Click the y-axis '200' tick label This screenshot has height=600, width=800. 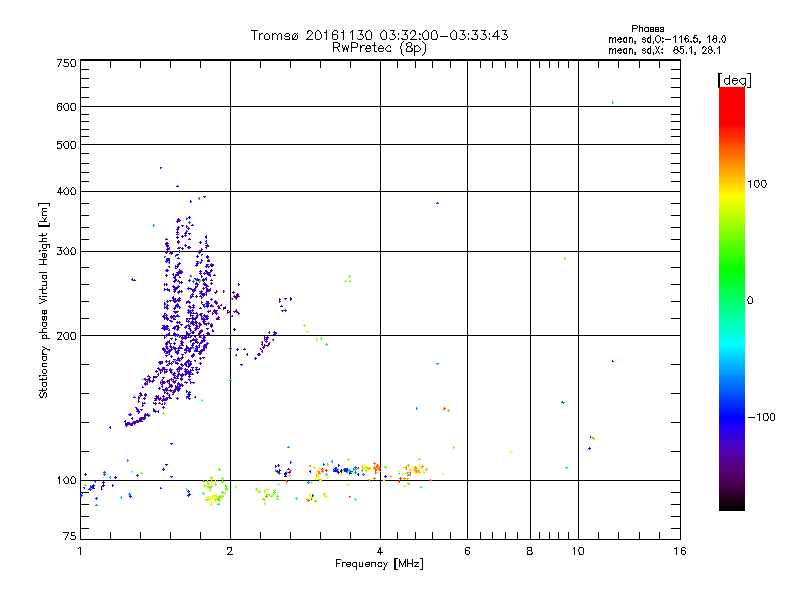pyautogui.click(x=66, y=336)
